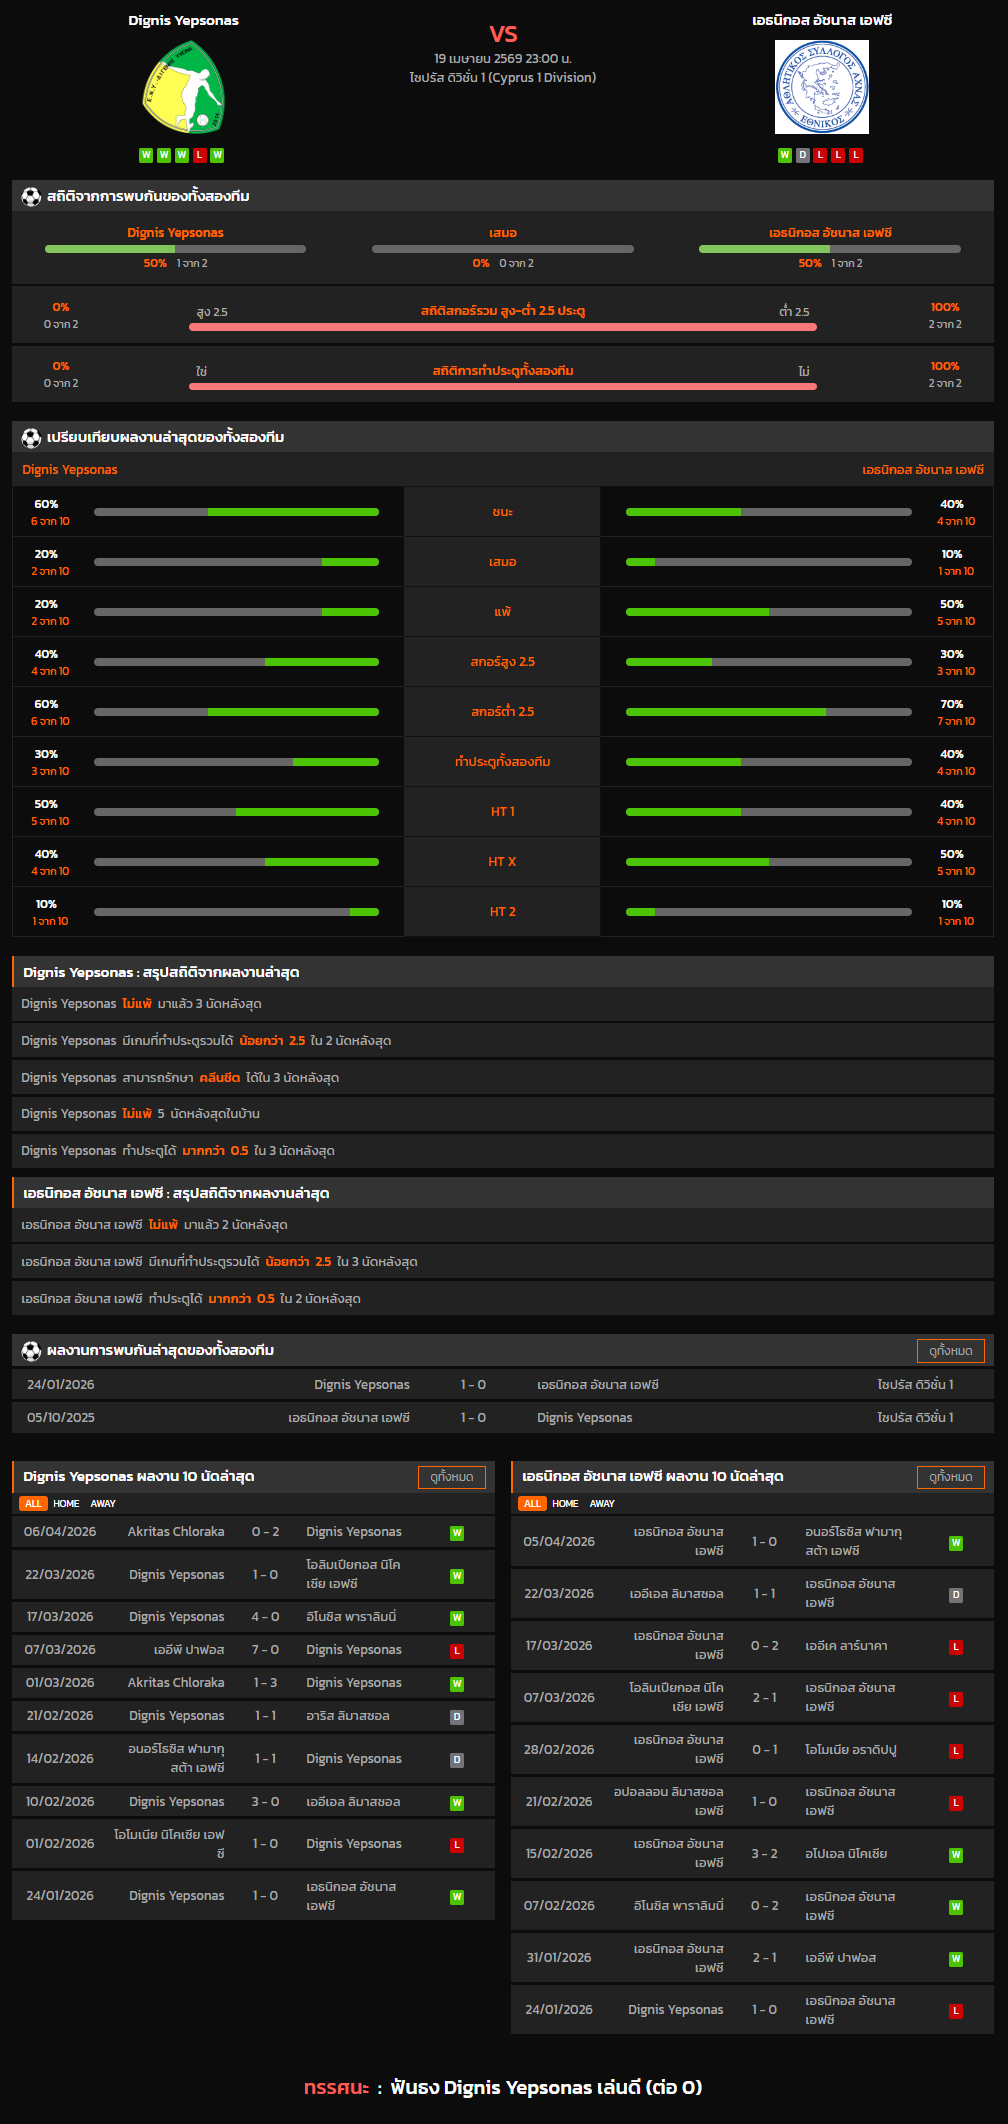Viewport: 1008px width, 2124px height.
Task: Click the over-under 2.5 goals stat bar
Action: (503, 326)
